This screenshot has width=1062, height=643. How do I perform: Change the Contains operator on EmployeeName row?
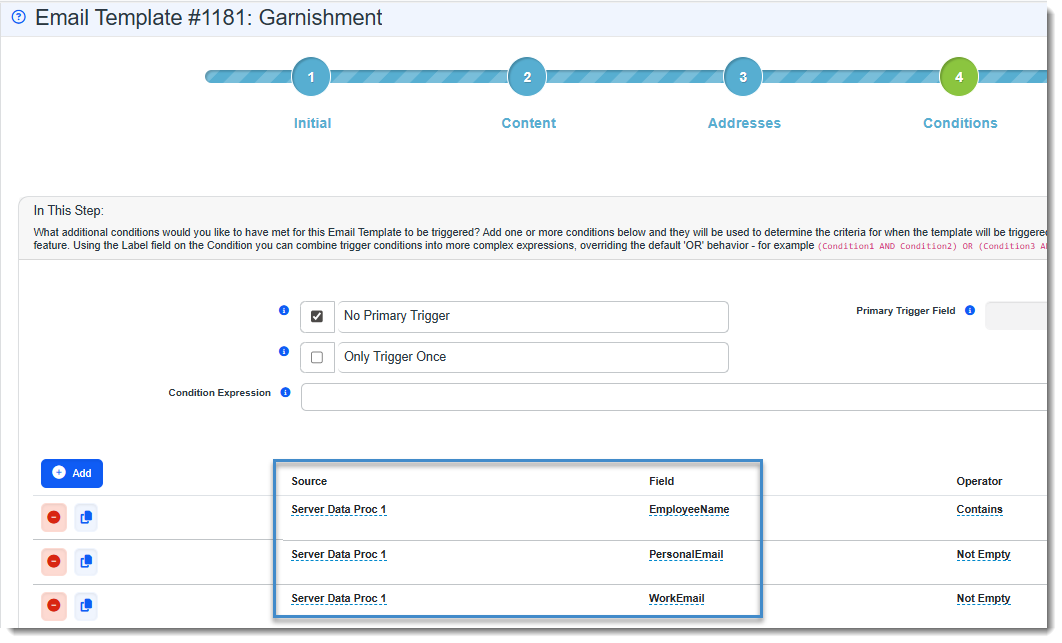tap(979, 509)
